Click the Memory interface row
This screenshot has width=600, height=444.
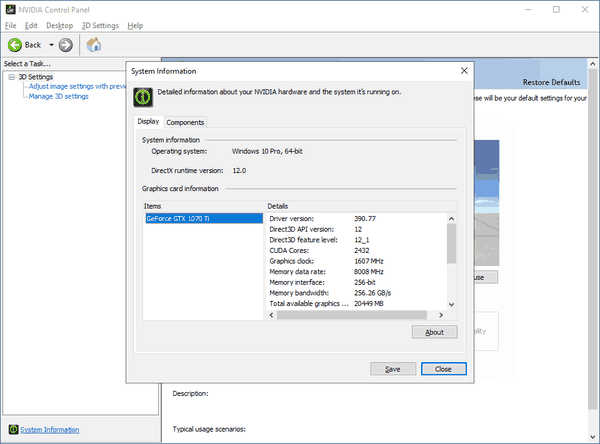click(356, 282)
